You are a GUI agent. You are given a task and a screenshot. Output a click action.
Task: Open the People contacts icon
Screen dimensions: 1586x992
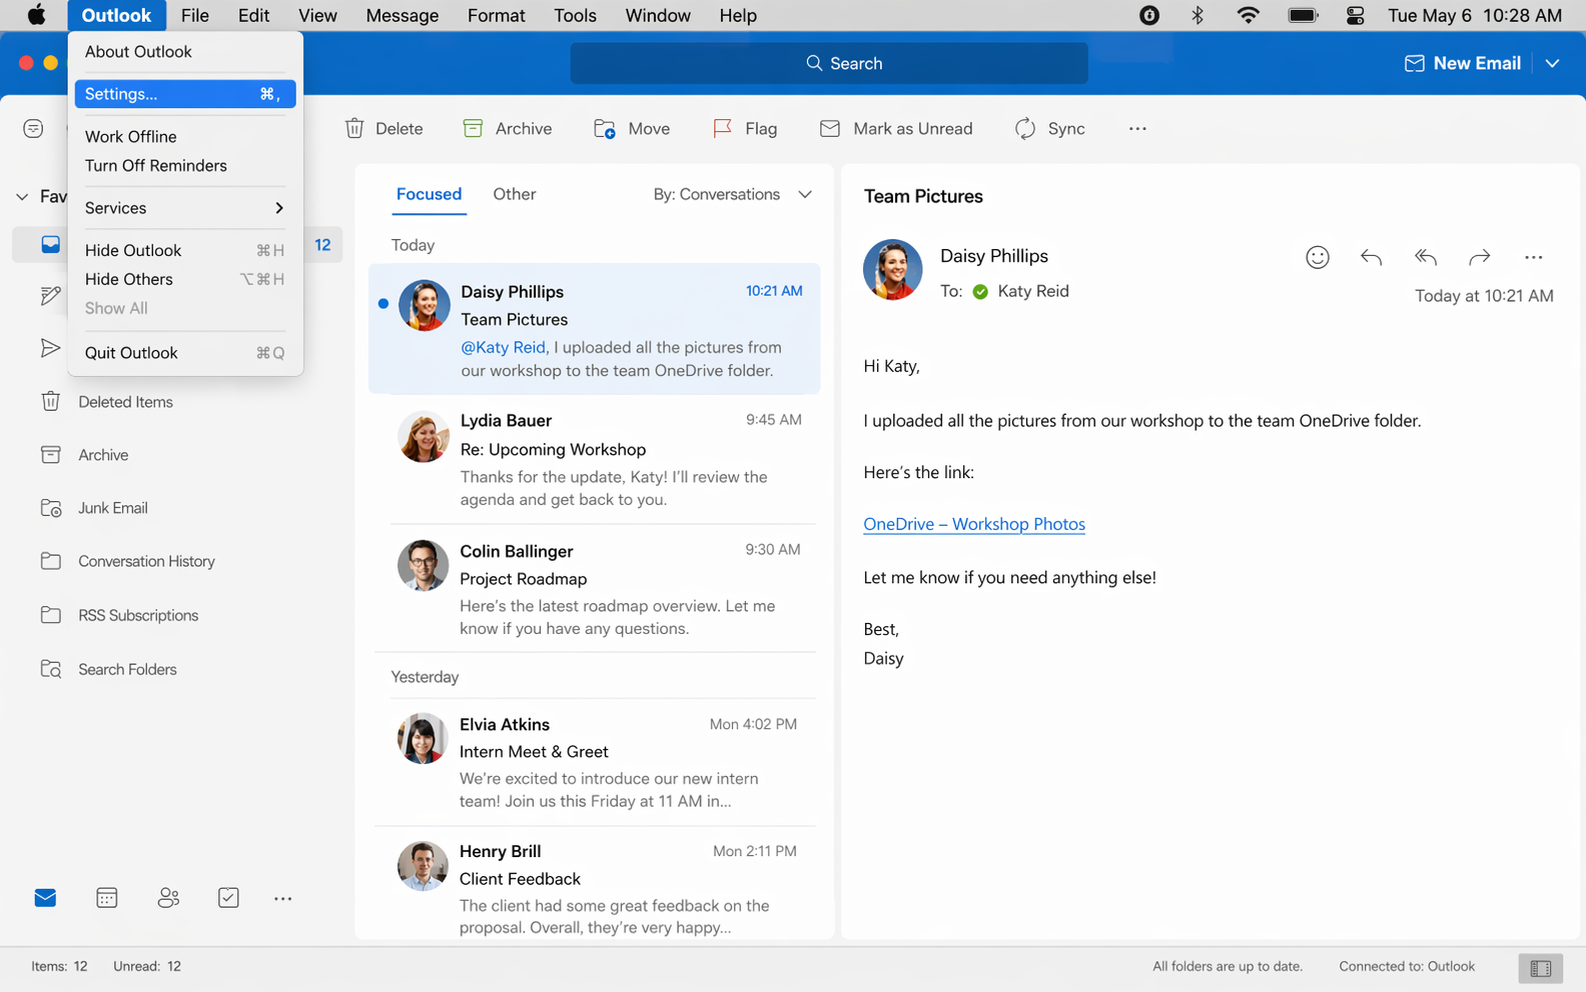click(168, 898)
